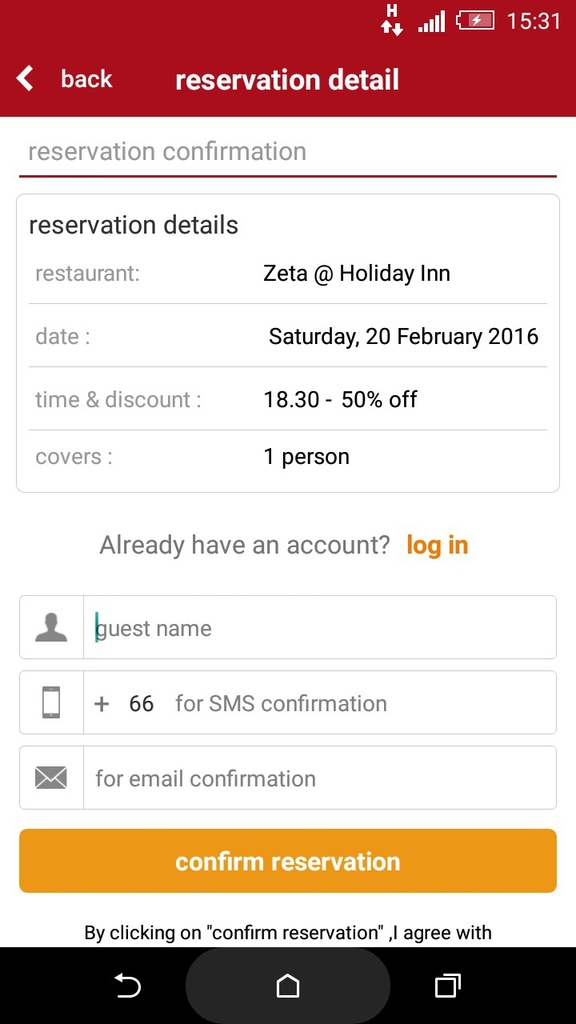
Task: Tap the signal strength bars icon
Action: tap(432, 22)
